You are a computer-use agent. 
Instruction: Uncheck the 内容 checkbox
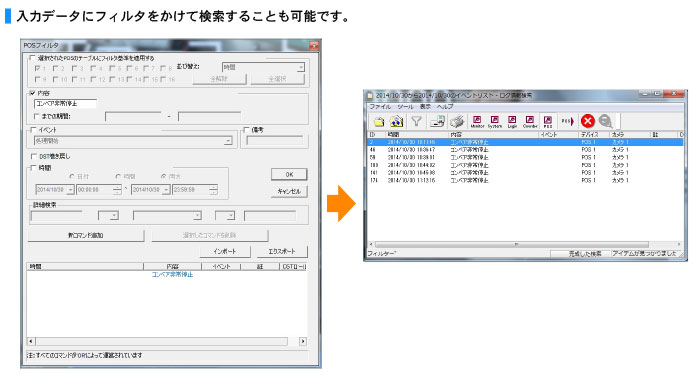point(33,93)
